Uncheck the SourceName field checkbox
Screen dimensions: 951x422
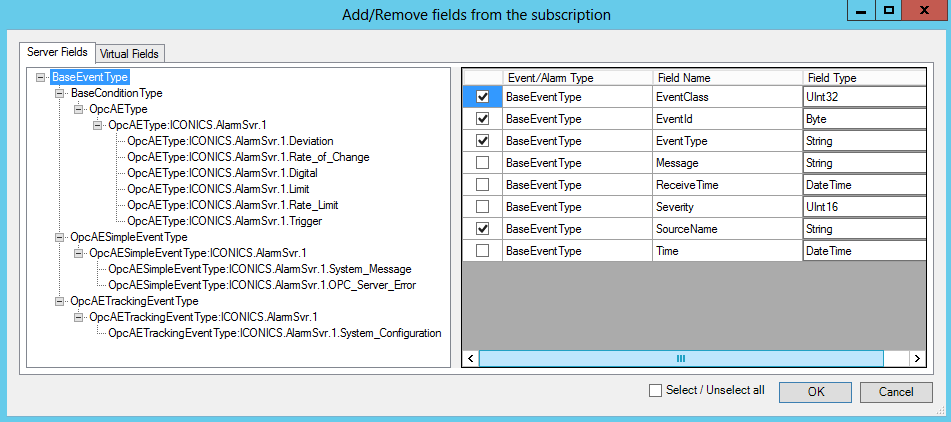click(x=483, y=229)
